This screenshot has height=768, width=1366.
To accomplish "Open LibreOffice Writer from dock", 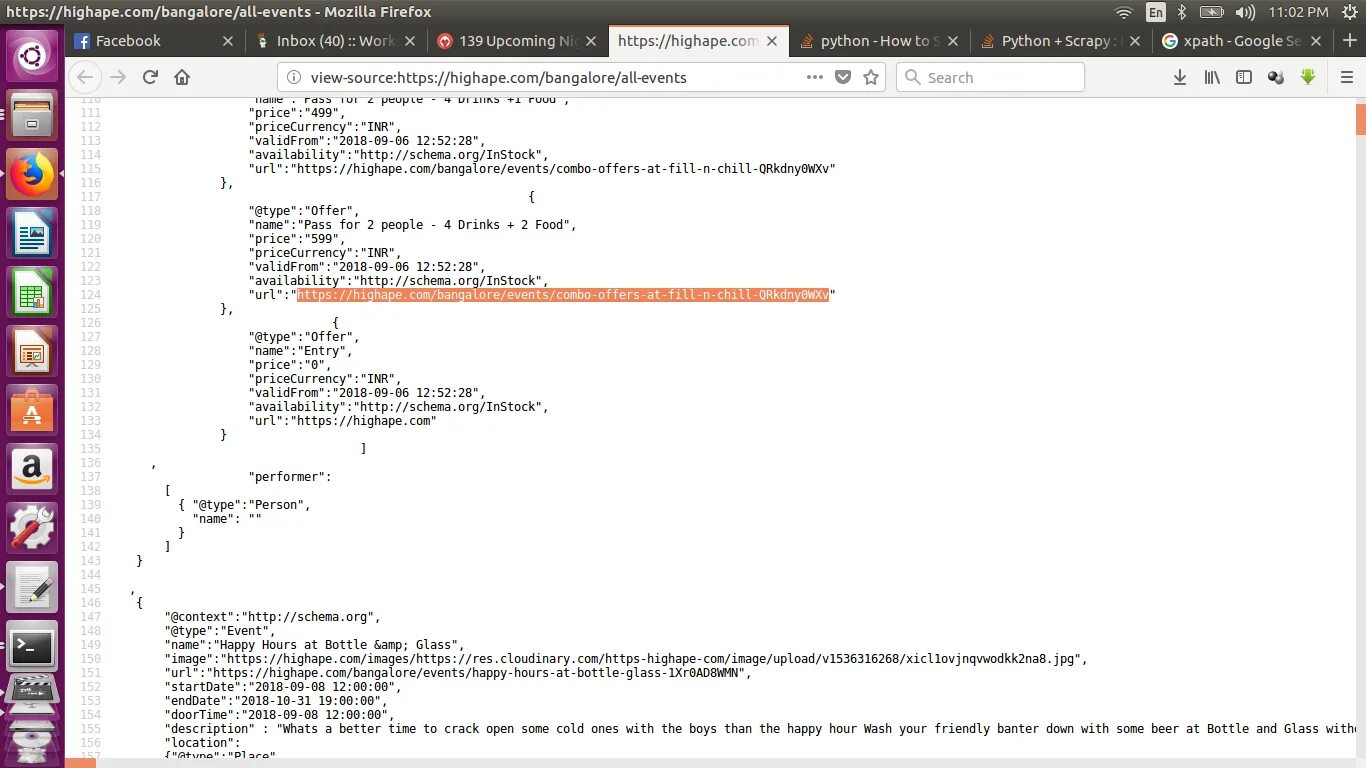I will pos(32,234).
